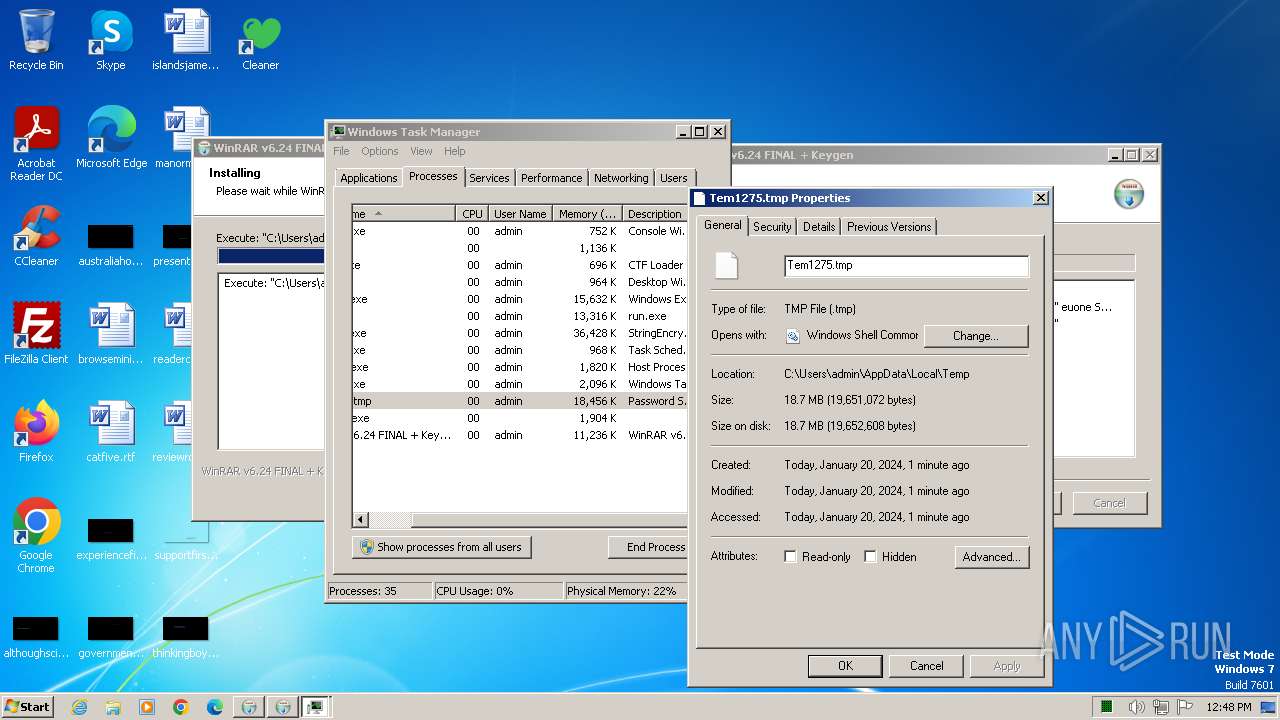Open the Details tab in Properties
The width and height of the screenshot is (1280, 720).
(x=819, y=227)
